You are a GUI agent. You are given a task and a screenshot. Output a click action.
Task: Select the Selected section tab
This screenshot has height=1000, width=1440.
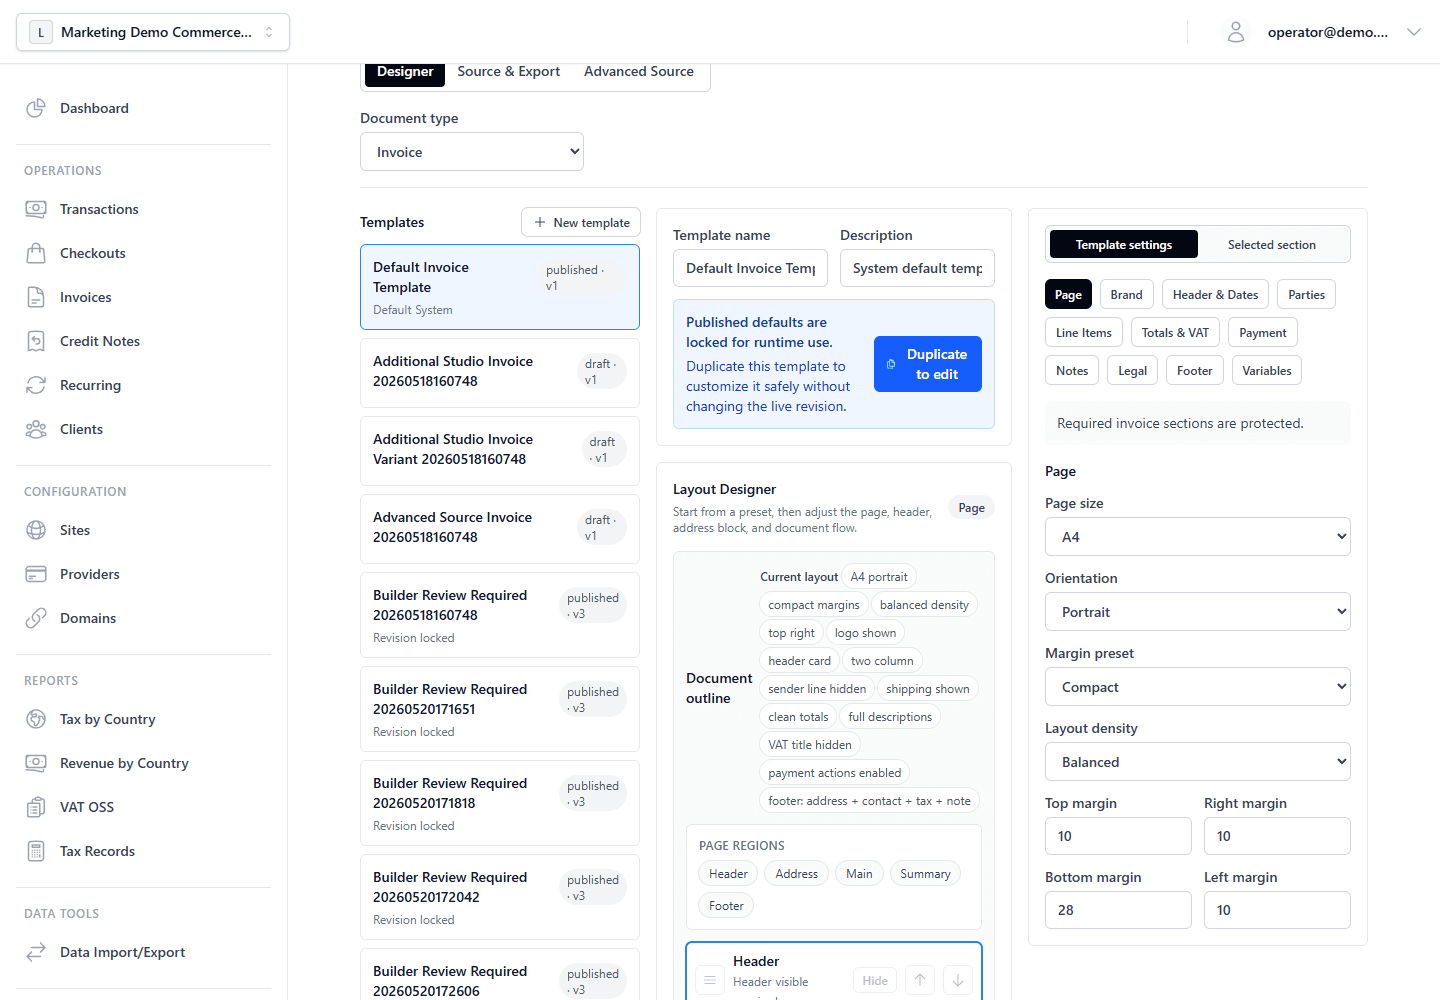tap(1272, 244)
